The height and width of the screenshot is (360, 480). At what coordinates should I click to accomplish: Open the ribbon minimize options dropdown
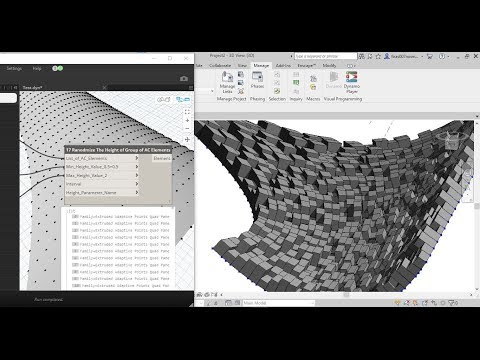351,66
